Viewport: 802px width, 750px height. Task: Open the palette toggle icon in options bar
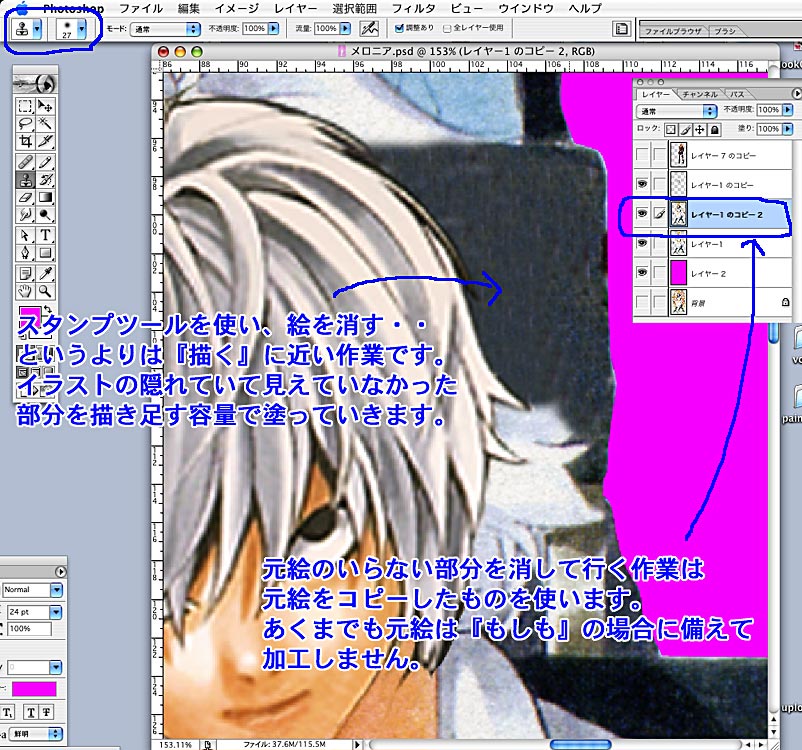pyautogui.click(x=621, y=29)
